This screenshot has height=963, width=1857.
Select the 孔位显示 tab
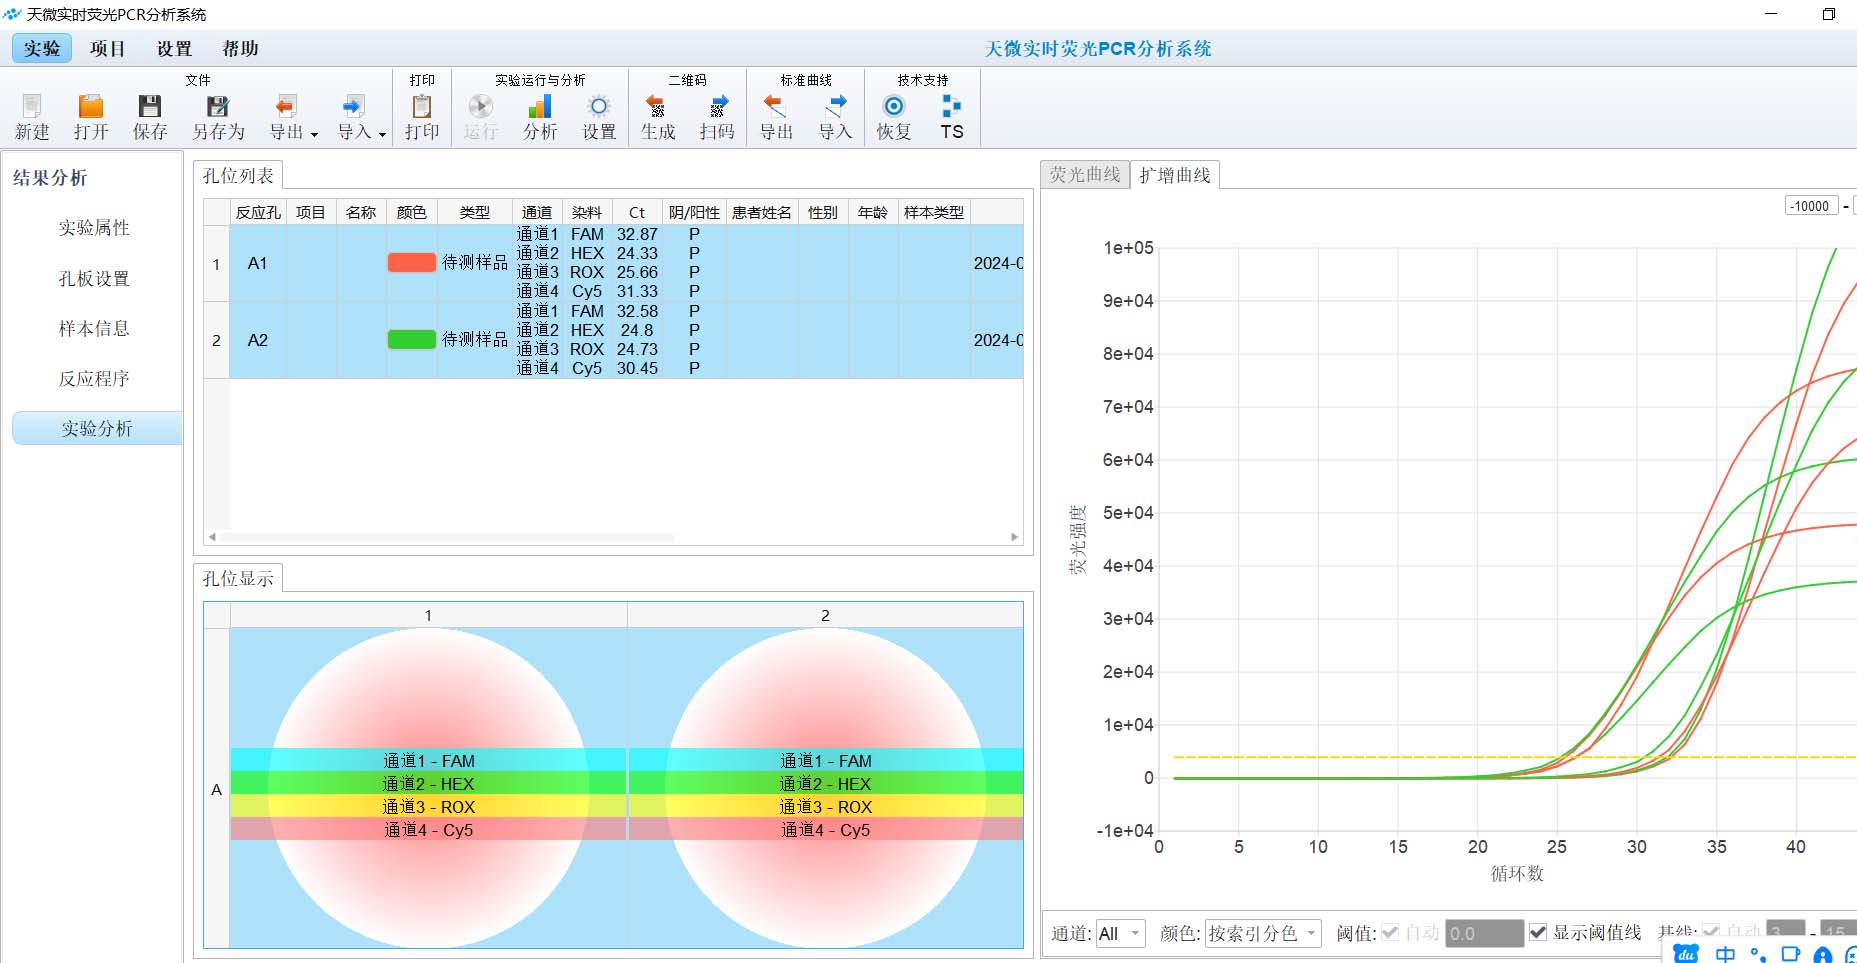[x=238, y=579]
